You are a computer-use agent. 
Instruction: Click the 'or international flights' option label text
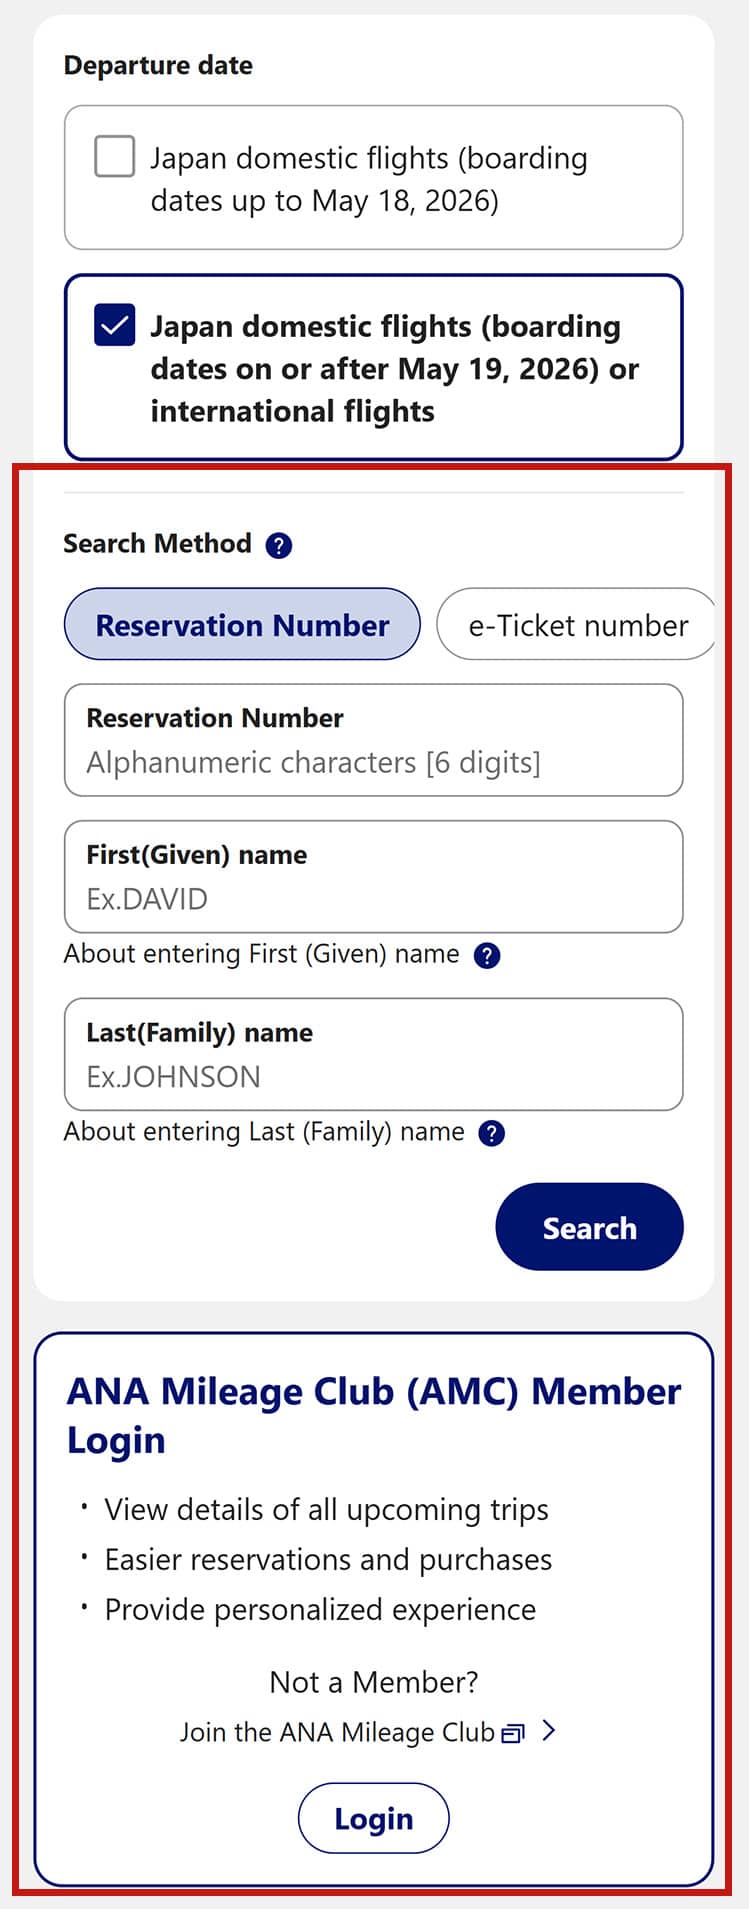(394, 369)
